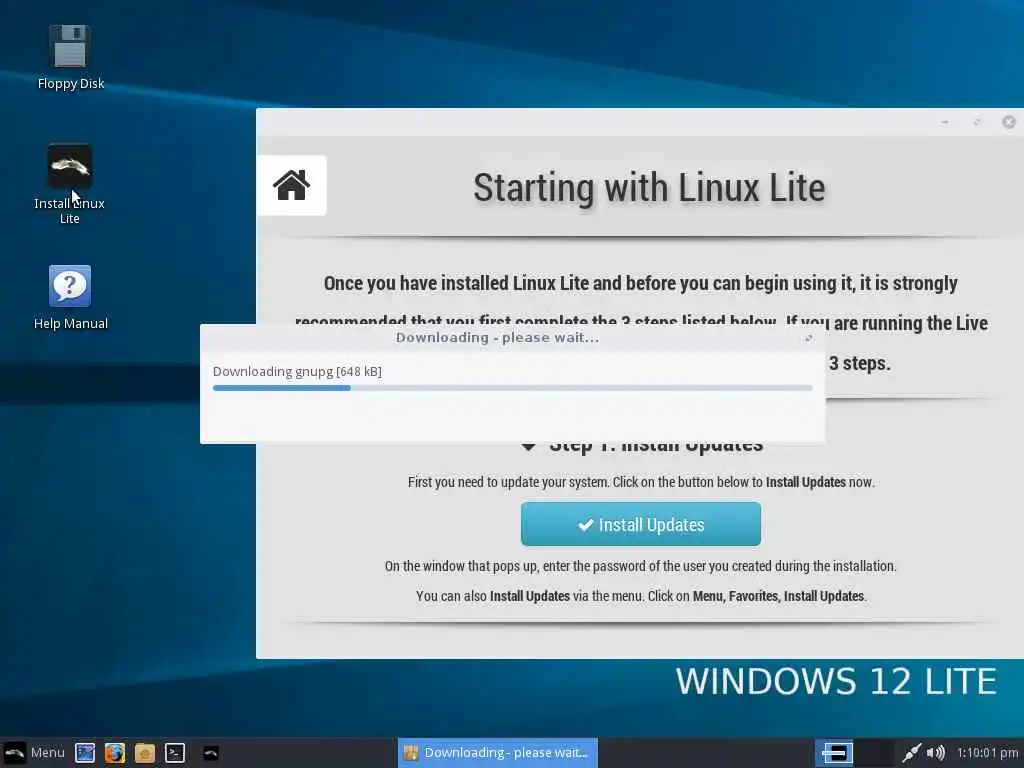The height and width of the screenshot is (768, 1024).
Task: Close the Starting with Linux Lite window
Action: [x=1009, y=122]
